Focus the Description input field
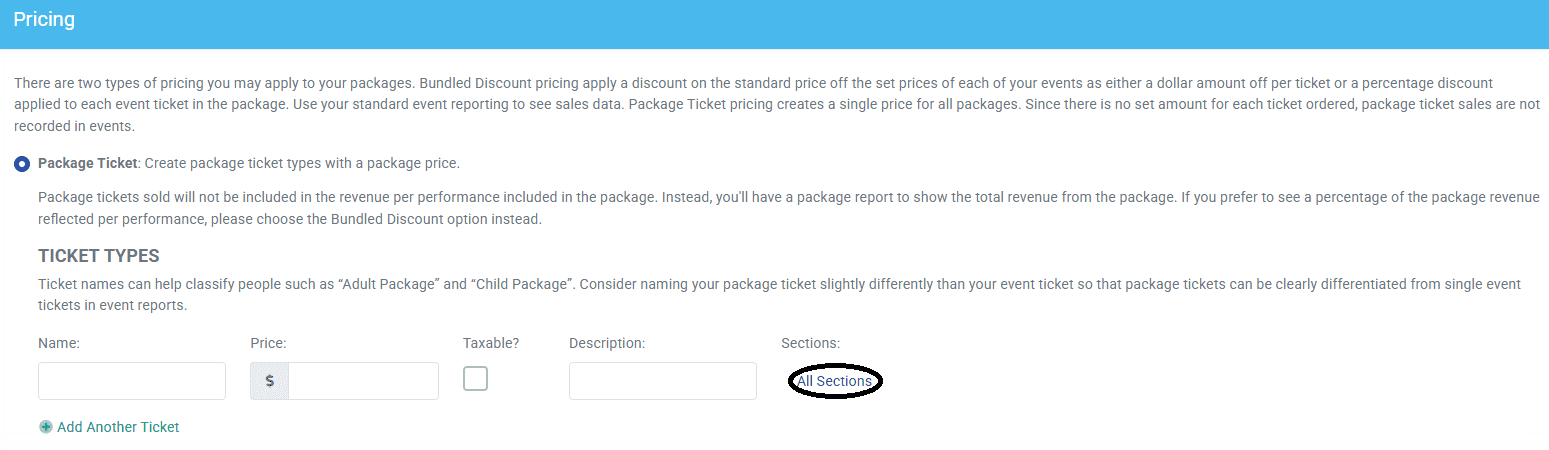 (663, 381)
